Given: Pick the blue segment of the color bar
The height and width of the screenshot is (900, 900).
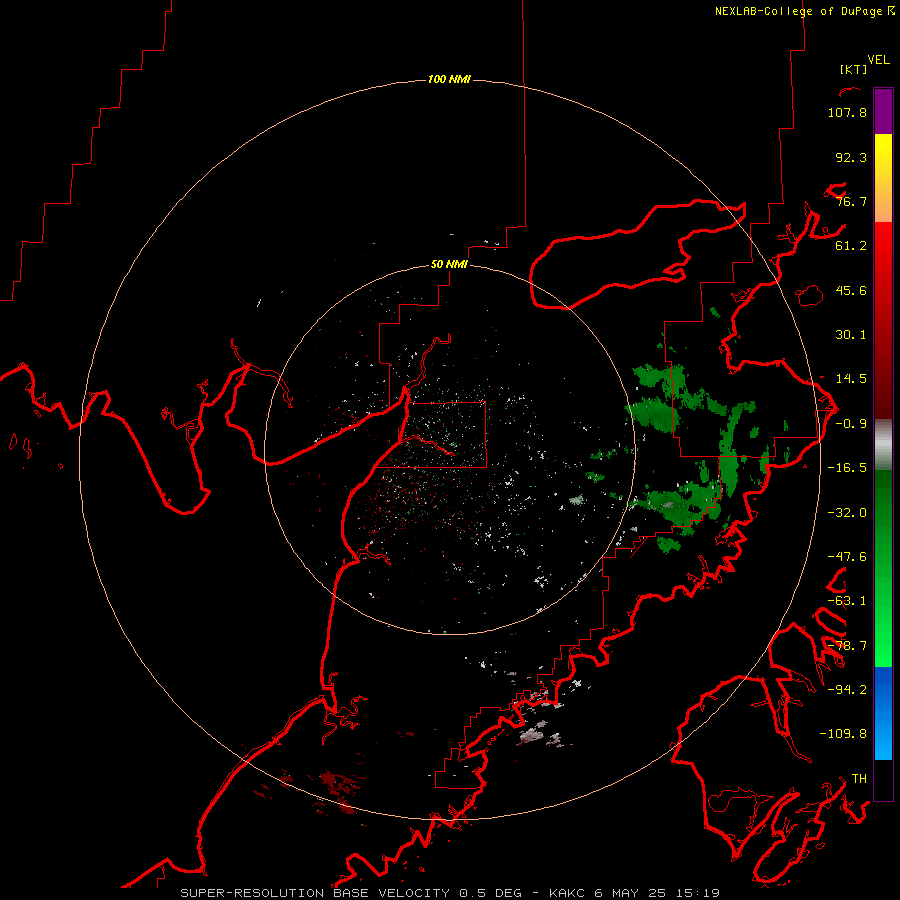Looking at the screenshot, I should [x=883, y=713].
